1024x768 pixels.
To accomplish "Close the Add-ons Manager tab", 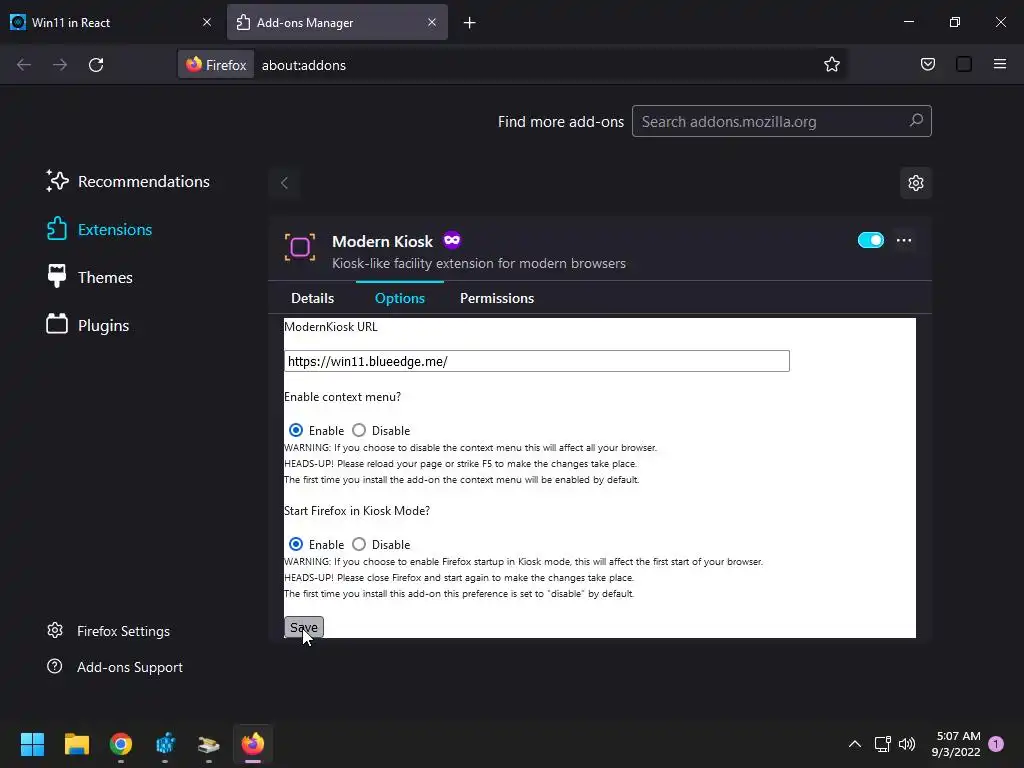I will point(432,22).
